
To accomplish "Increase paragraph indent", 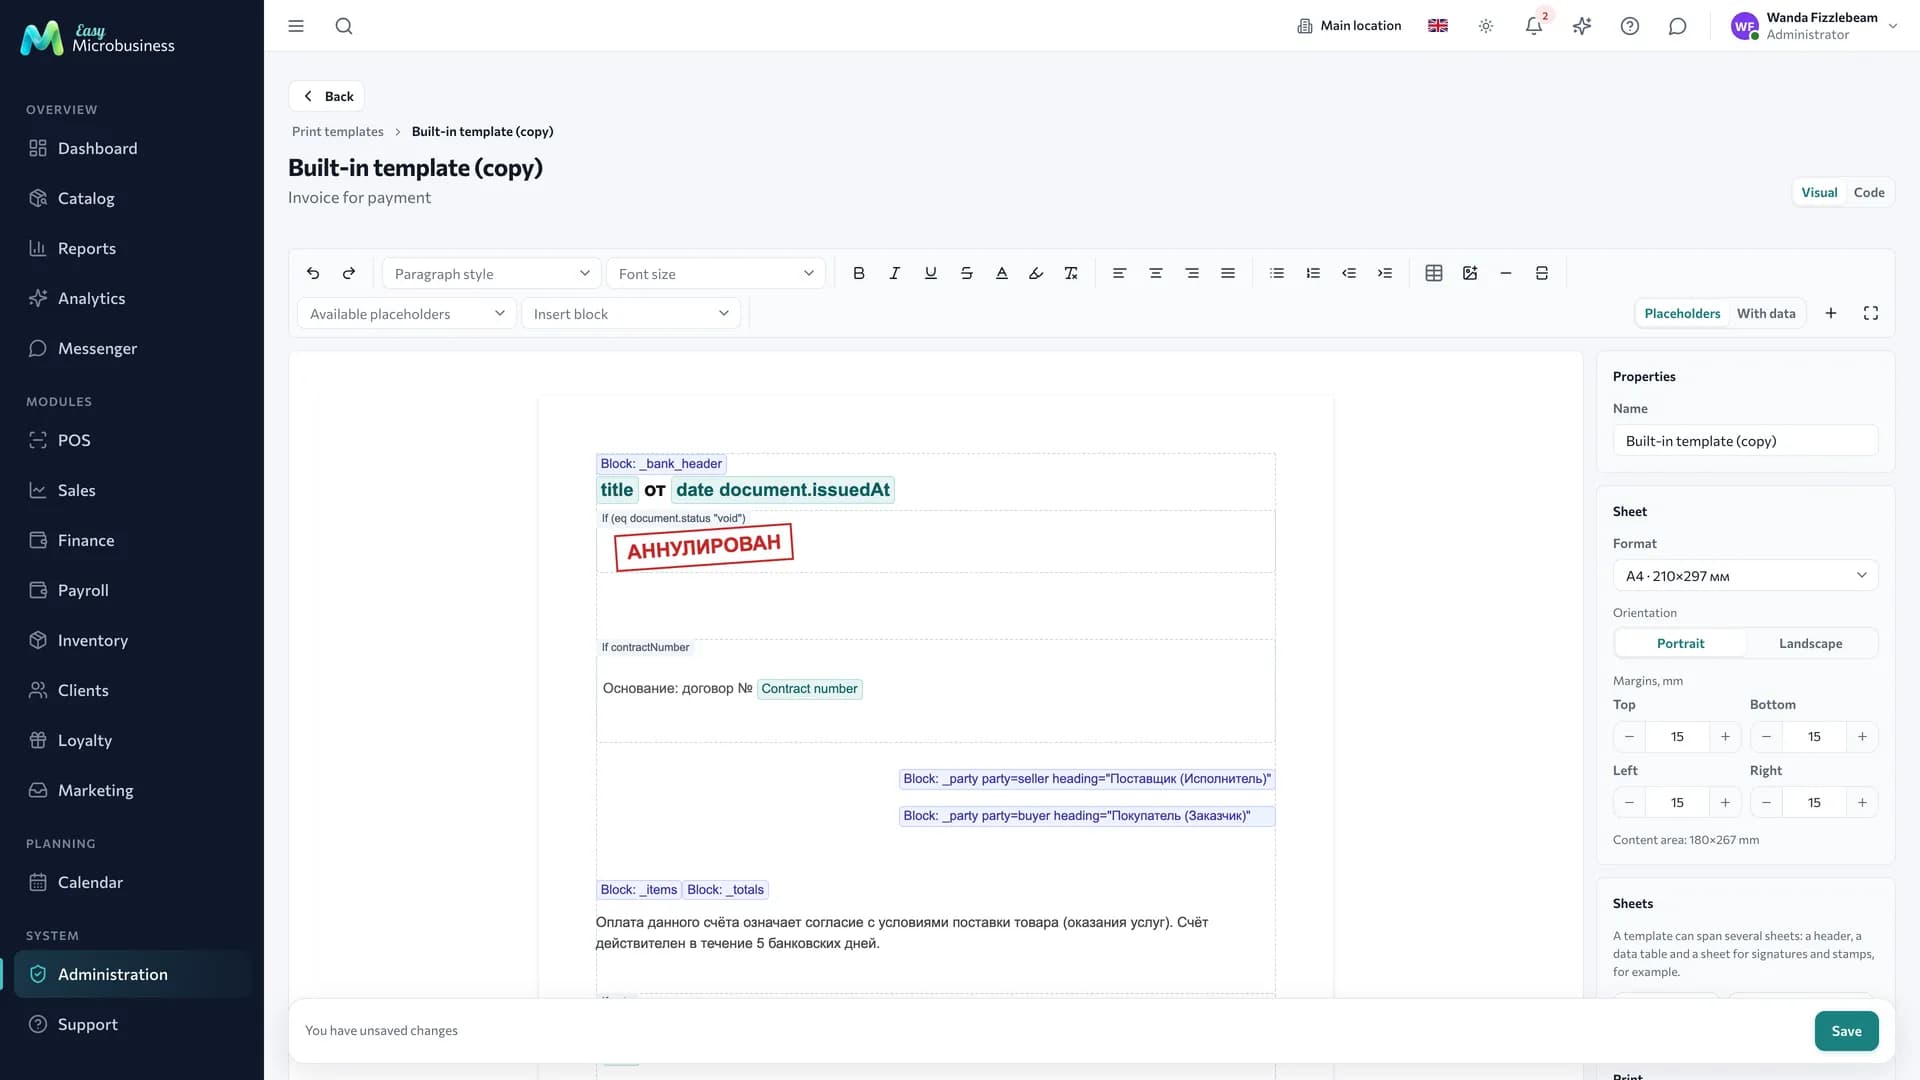I will tap(1384, 273).
